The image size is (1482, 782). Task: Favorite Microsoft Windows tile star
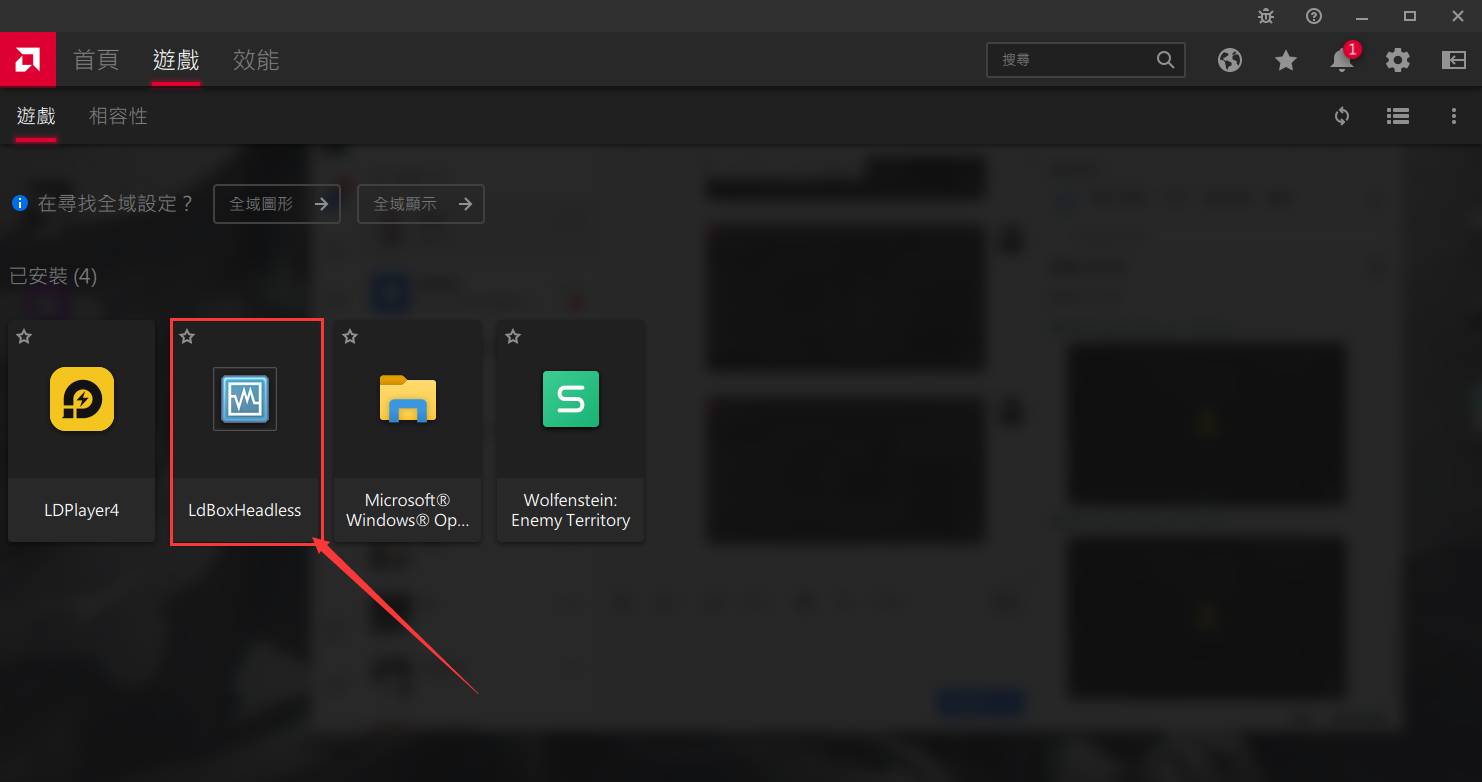tap(350, 337)
